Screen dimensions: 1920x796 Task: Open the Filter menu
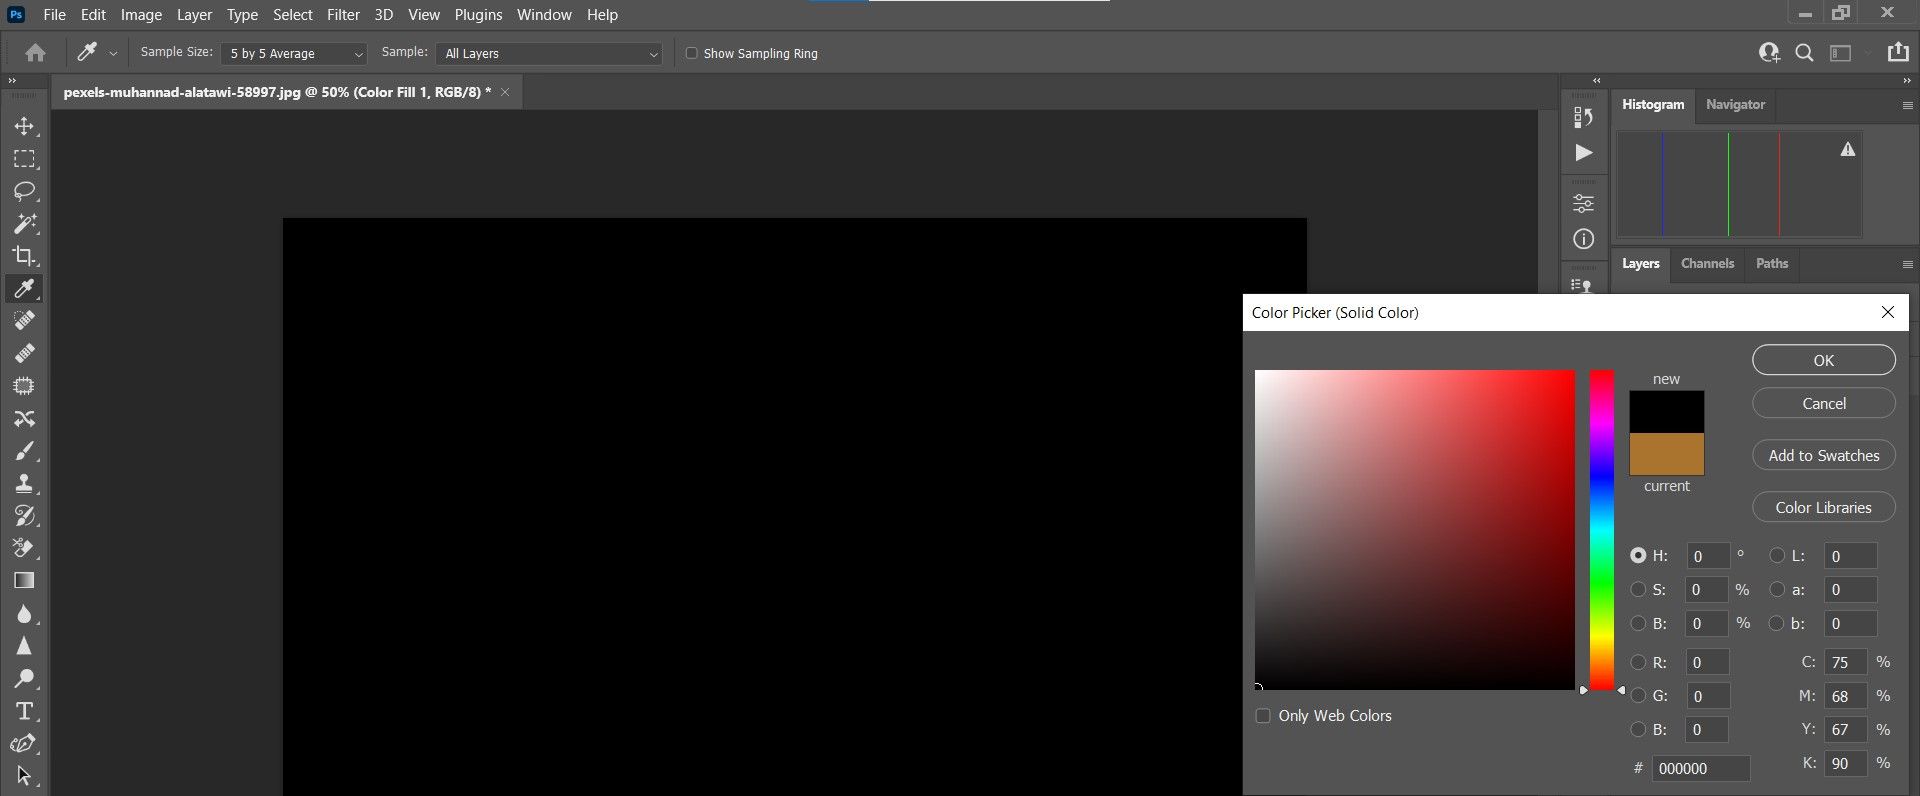click(x=343, y=15)
